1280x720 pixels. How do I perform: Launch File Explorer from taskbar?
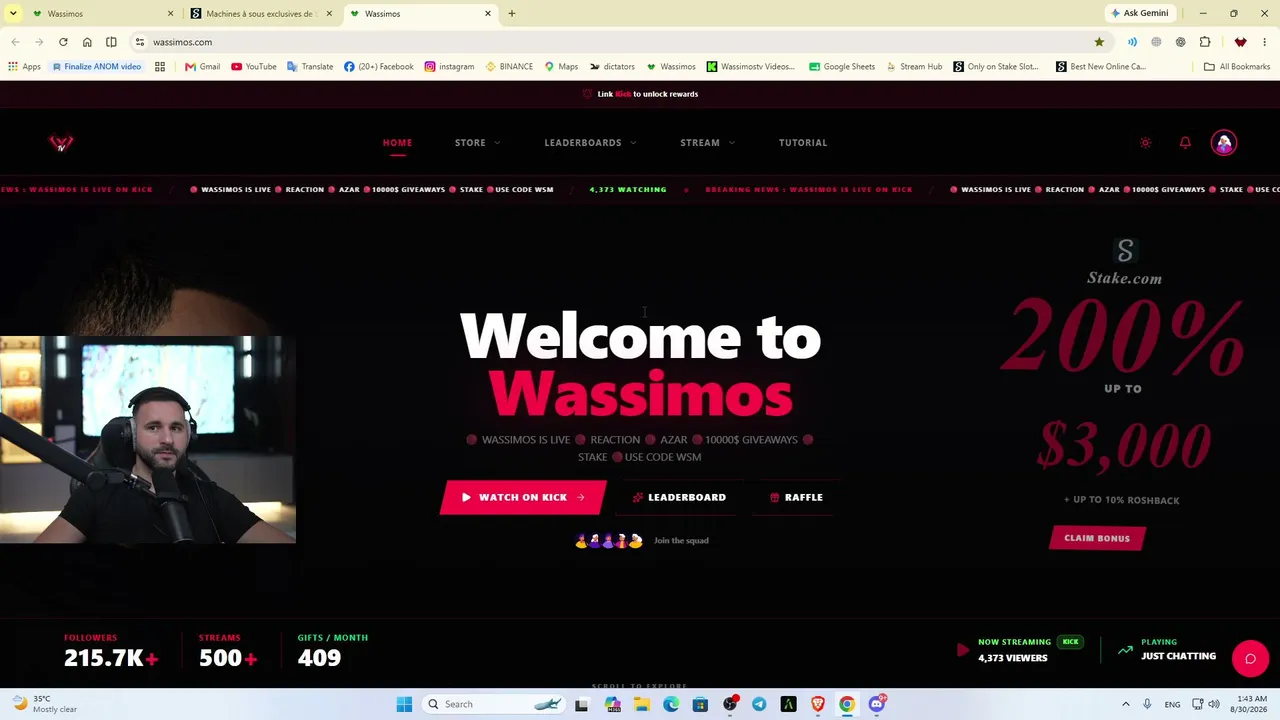tap(641, 704)
